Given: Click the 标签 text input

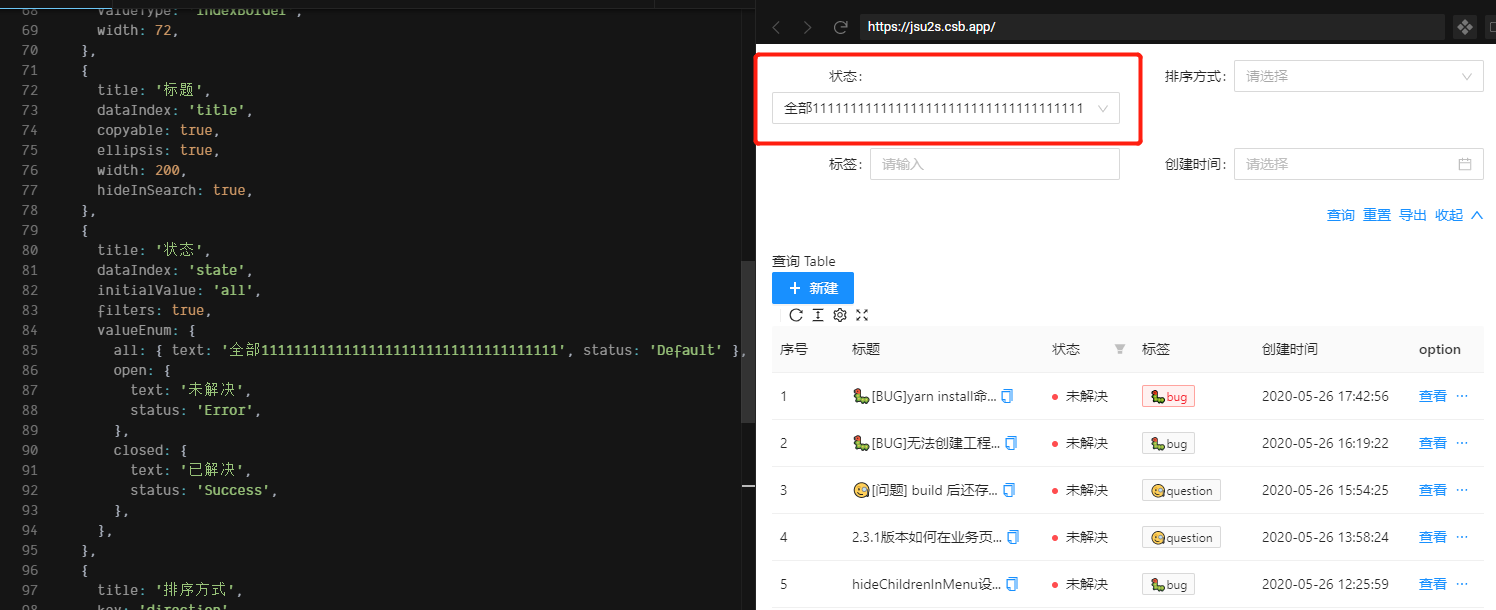Looking at the screenshot, I should pos(995,164).
